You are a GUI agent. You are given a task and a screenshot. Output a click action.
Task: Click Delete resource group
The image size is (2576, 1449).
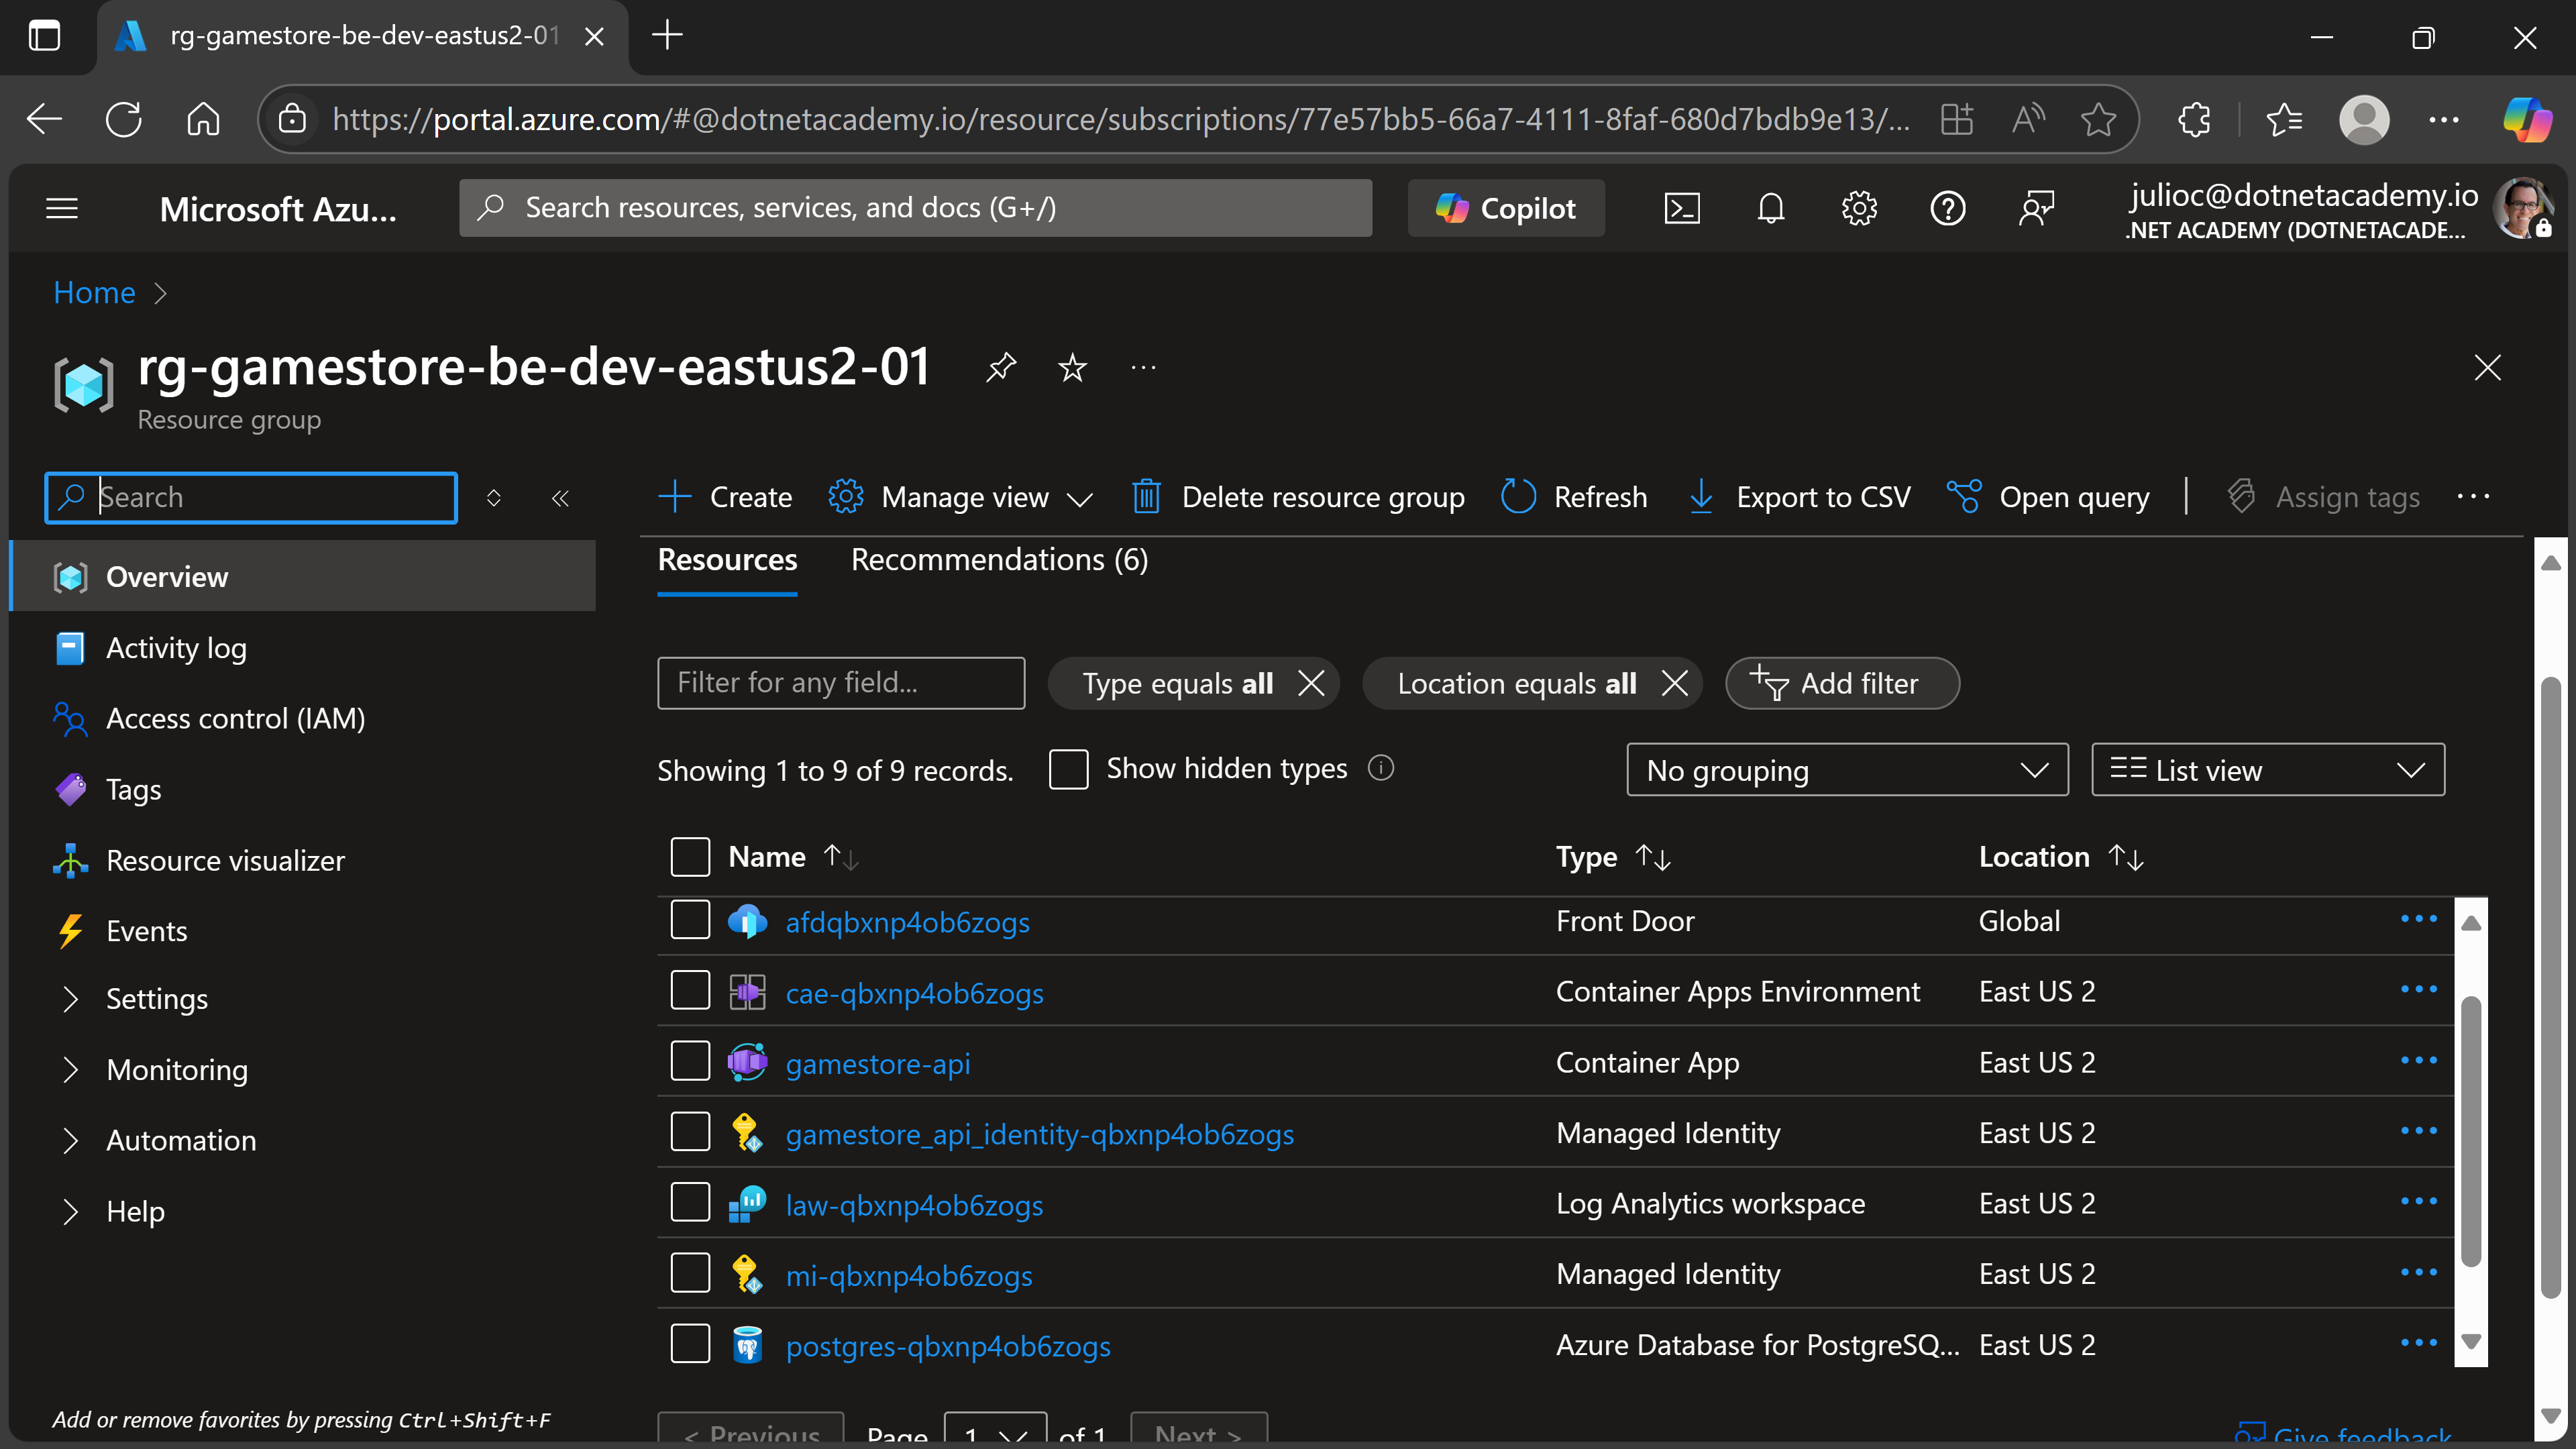1298,497
